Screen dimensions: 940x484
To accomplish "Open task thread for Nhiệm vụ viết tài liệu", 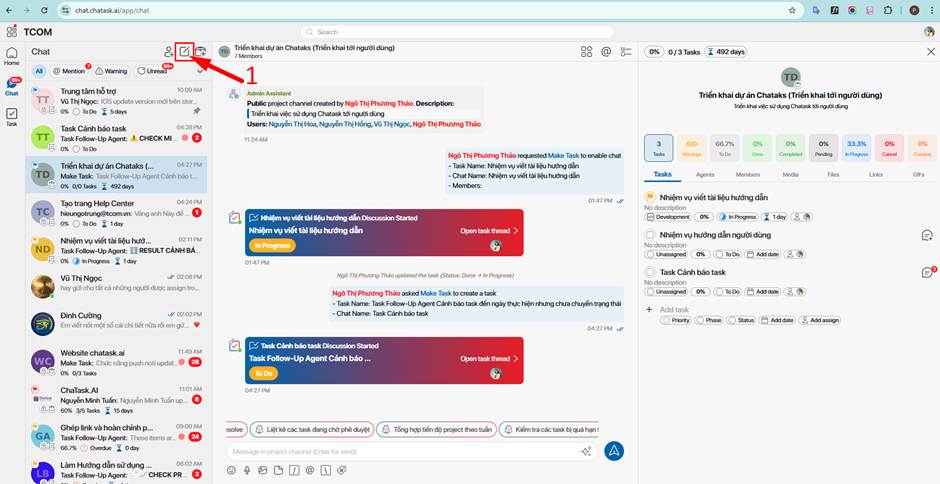I will pyautogui.click(x=489, y=230).
